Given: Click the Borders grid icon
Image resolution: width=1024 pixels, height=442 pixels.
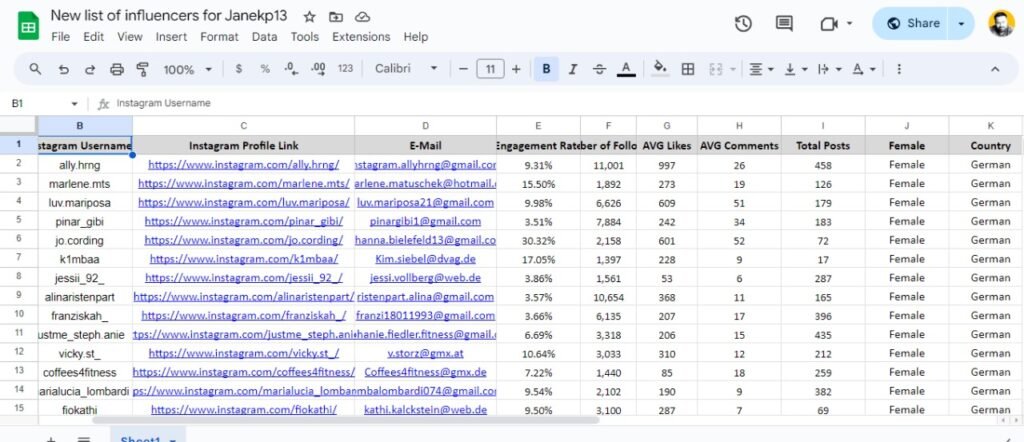Looking at the screenshot, I should click(x=688, y=69).
